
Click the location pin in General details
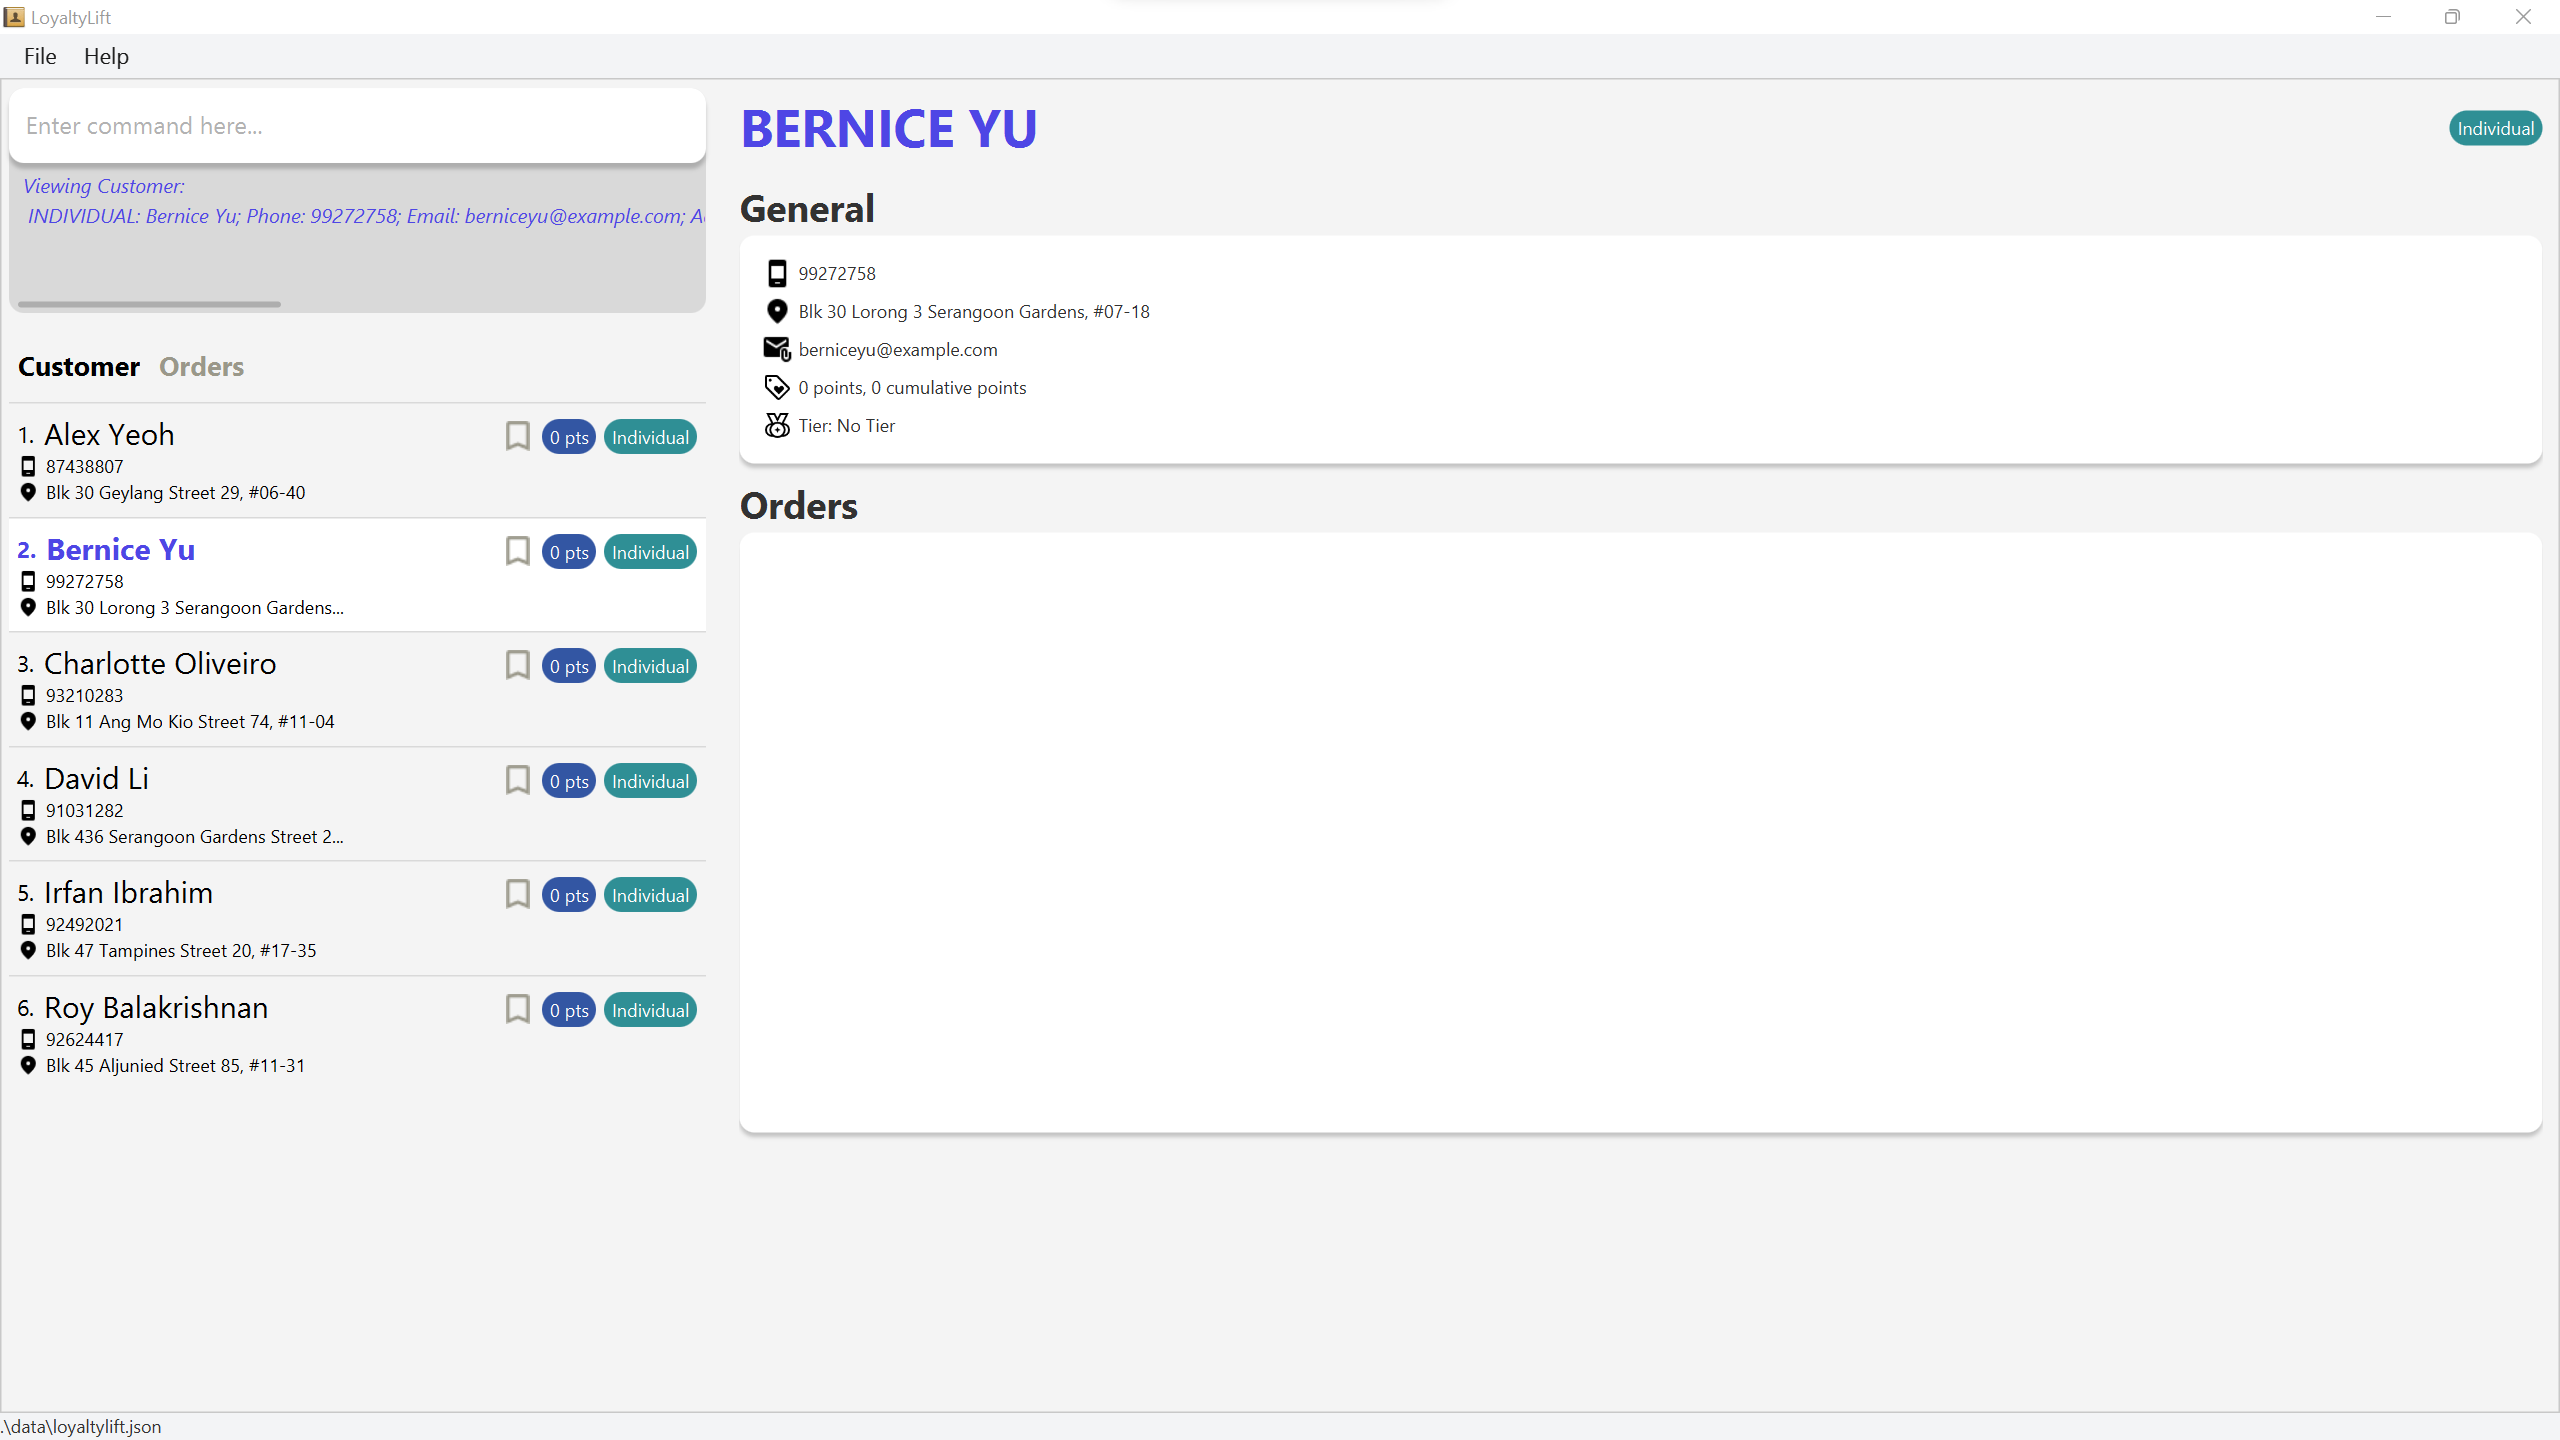(x=777, y=311)
